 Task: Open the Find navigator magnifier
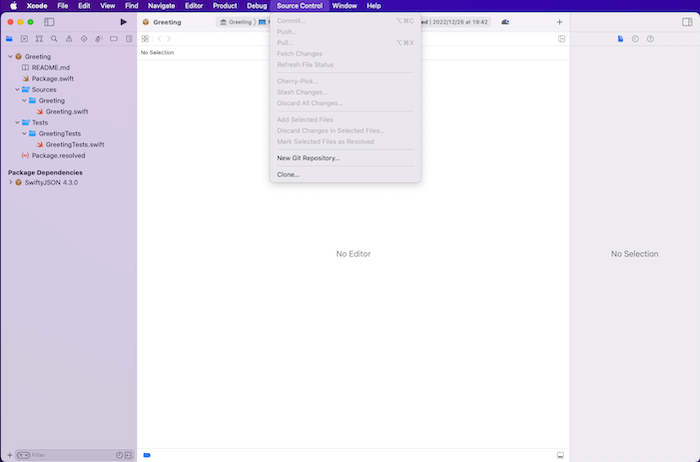pos(54,39)
